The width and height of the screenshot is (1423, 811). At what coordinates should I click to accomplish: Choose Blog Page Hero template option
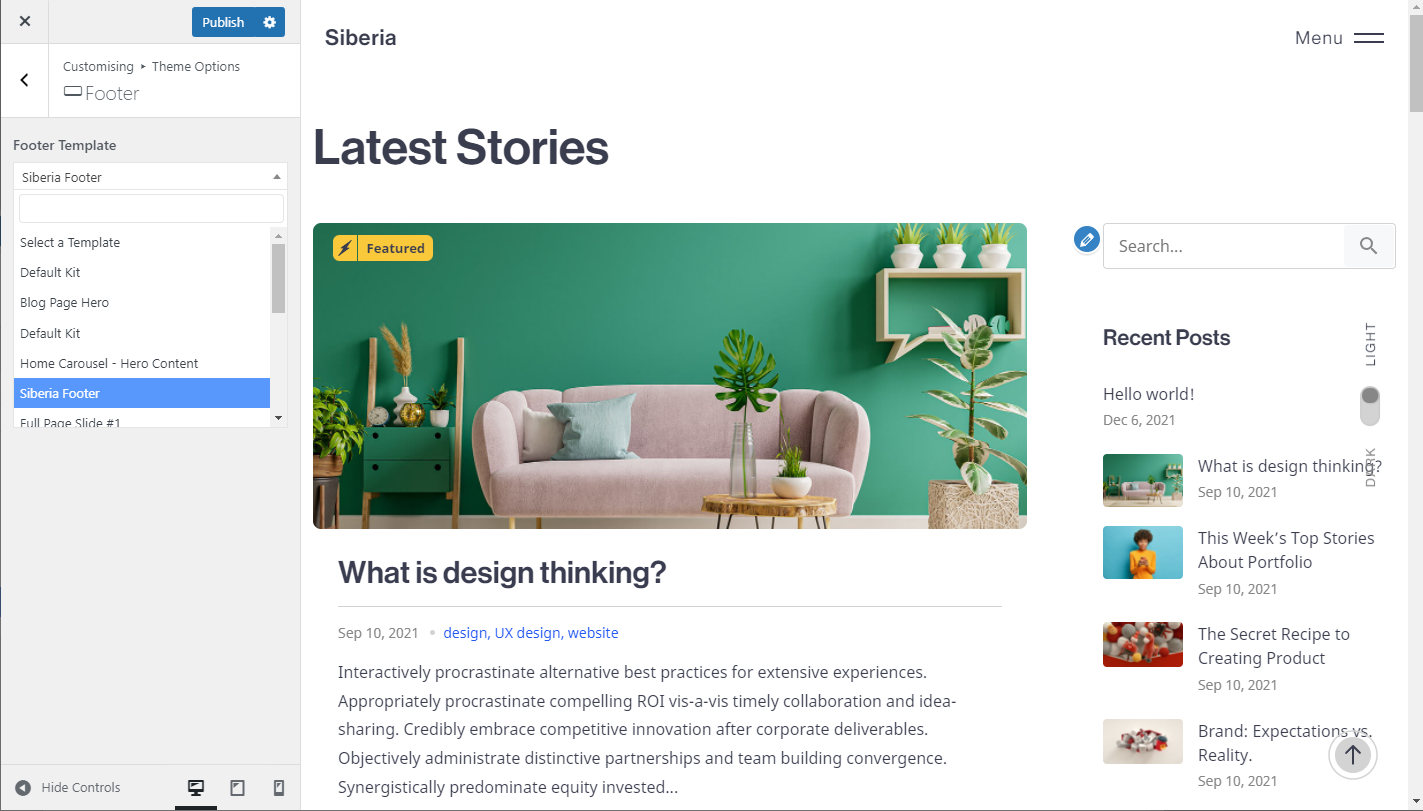click(142, 302)
